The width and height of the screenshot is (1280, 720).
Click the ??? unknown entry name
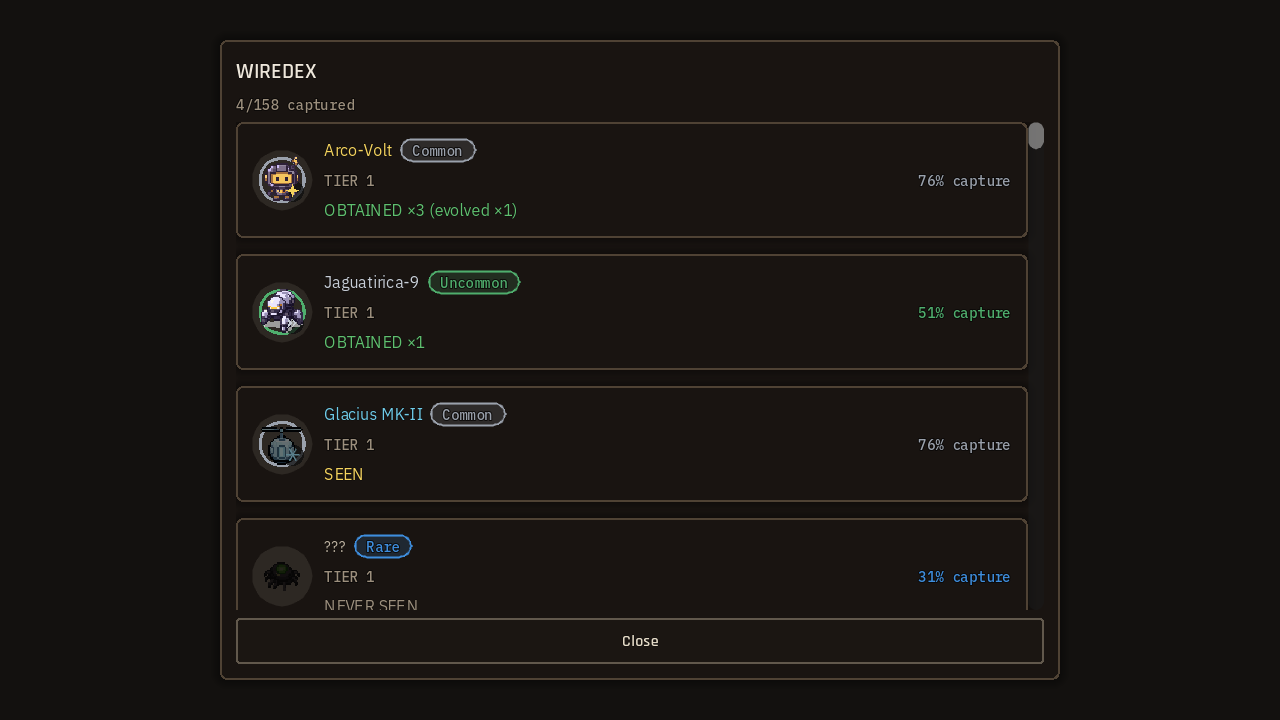coord(335,546)
